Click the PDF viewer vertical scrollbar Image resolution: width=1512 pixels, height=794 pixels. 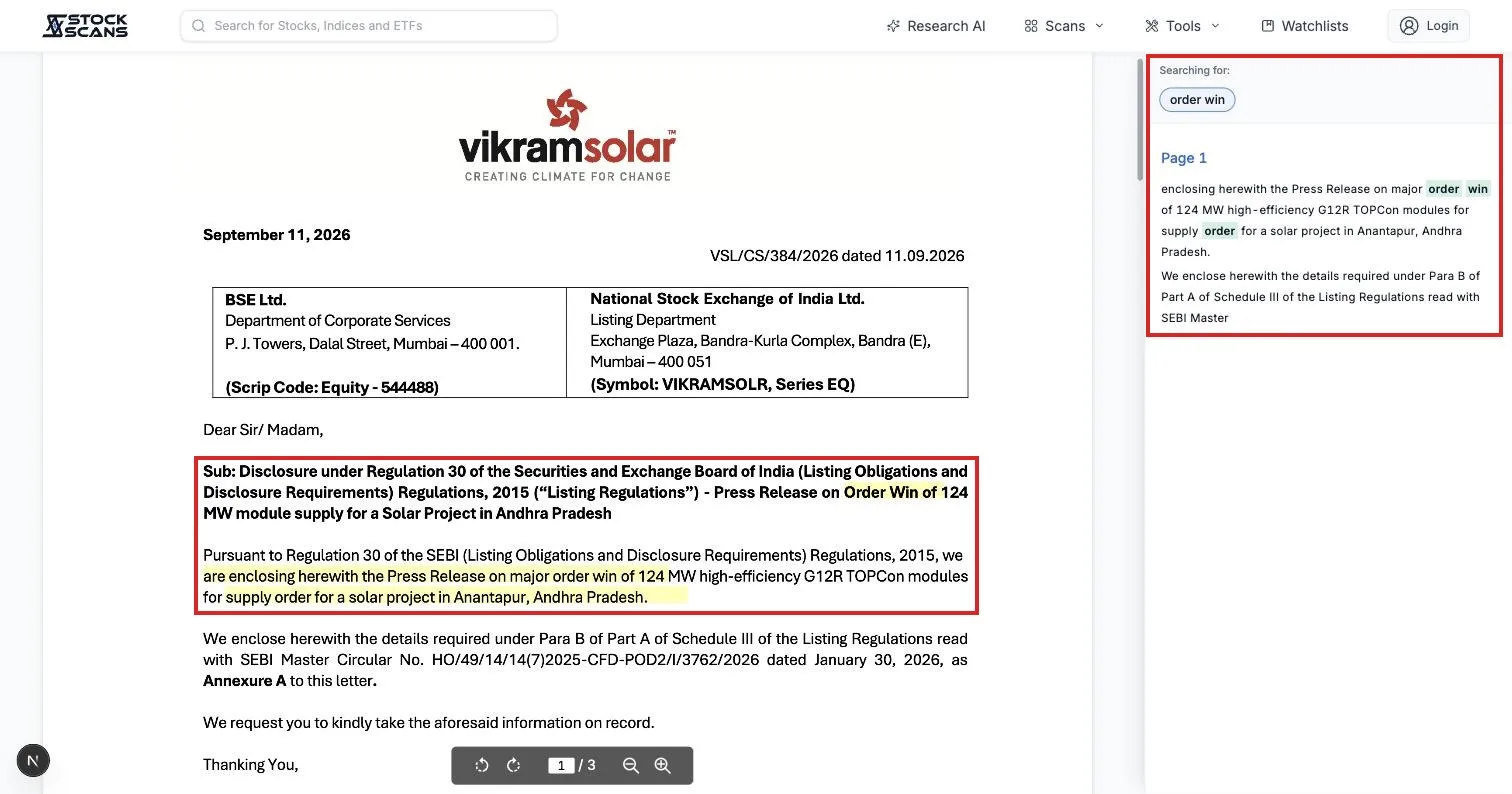(x=1138, y=120)
